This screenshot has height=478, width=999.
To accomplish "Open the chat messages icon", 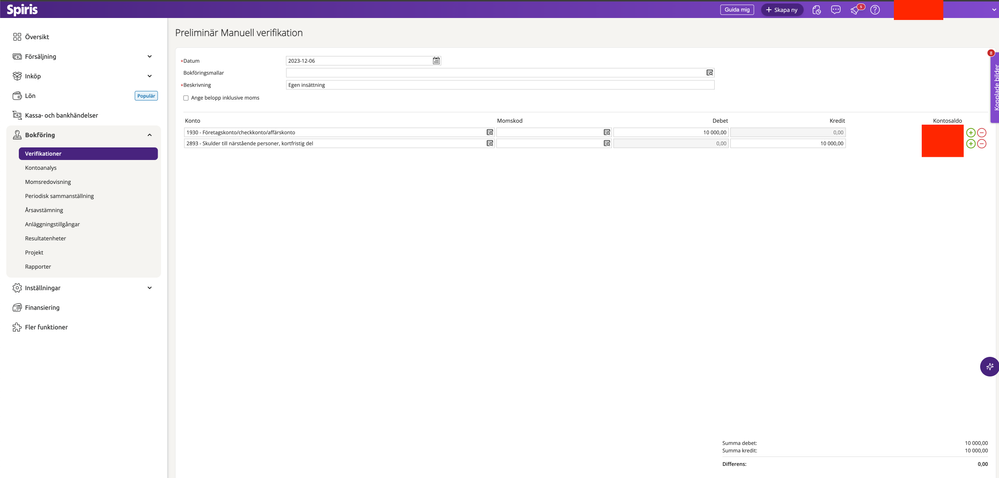I will point(836,10).
